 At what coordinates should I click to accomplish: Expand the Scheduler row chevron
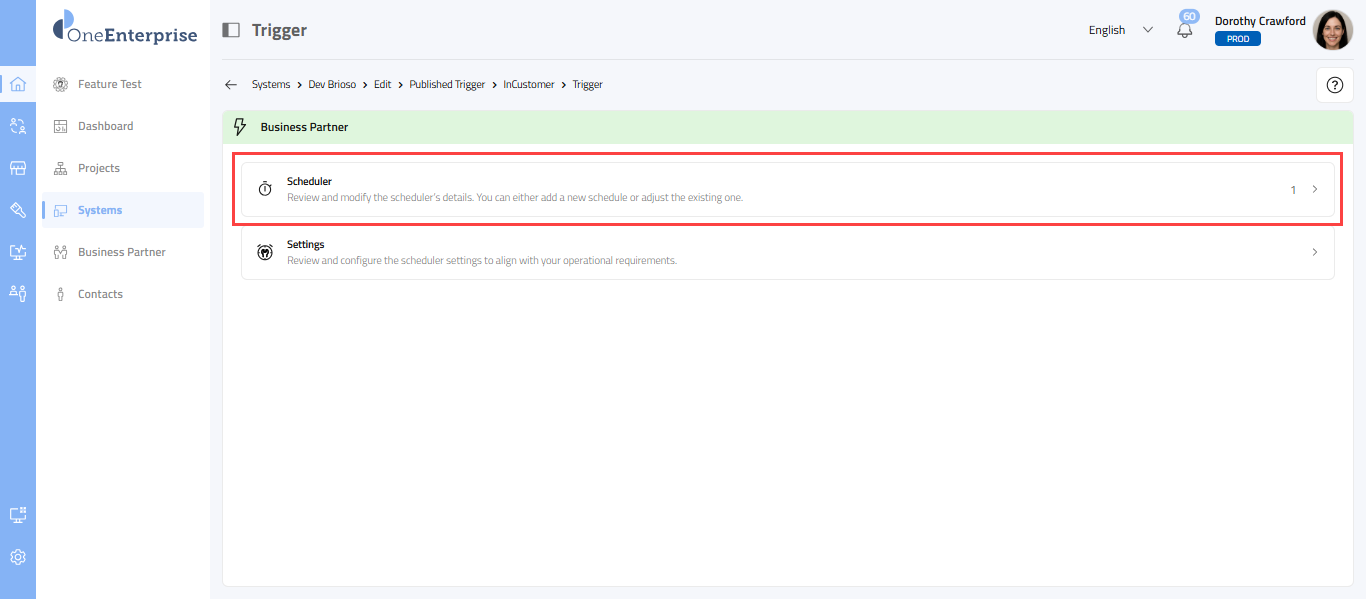(x=1315, y=190)
